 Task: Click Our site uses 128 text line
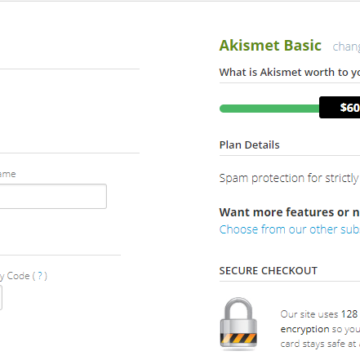[320, 314]
